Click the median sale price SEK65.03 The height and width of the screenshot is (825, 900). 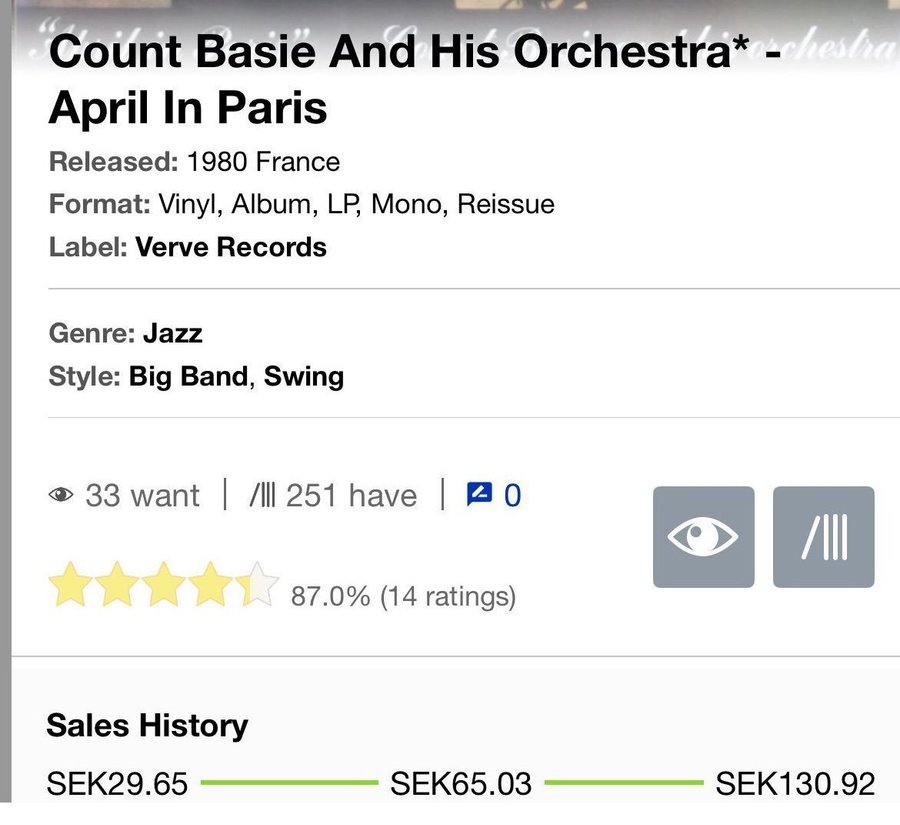tap(461, 784)
